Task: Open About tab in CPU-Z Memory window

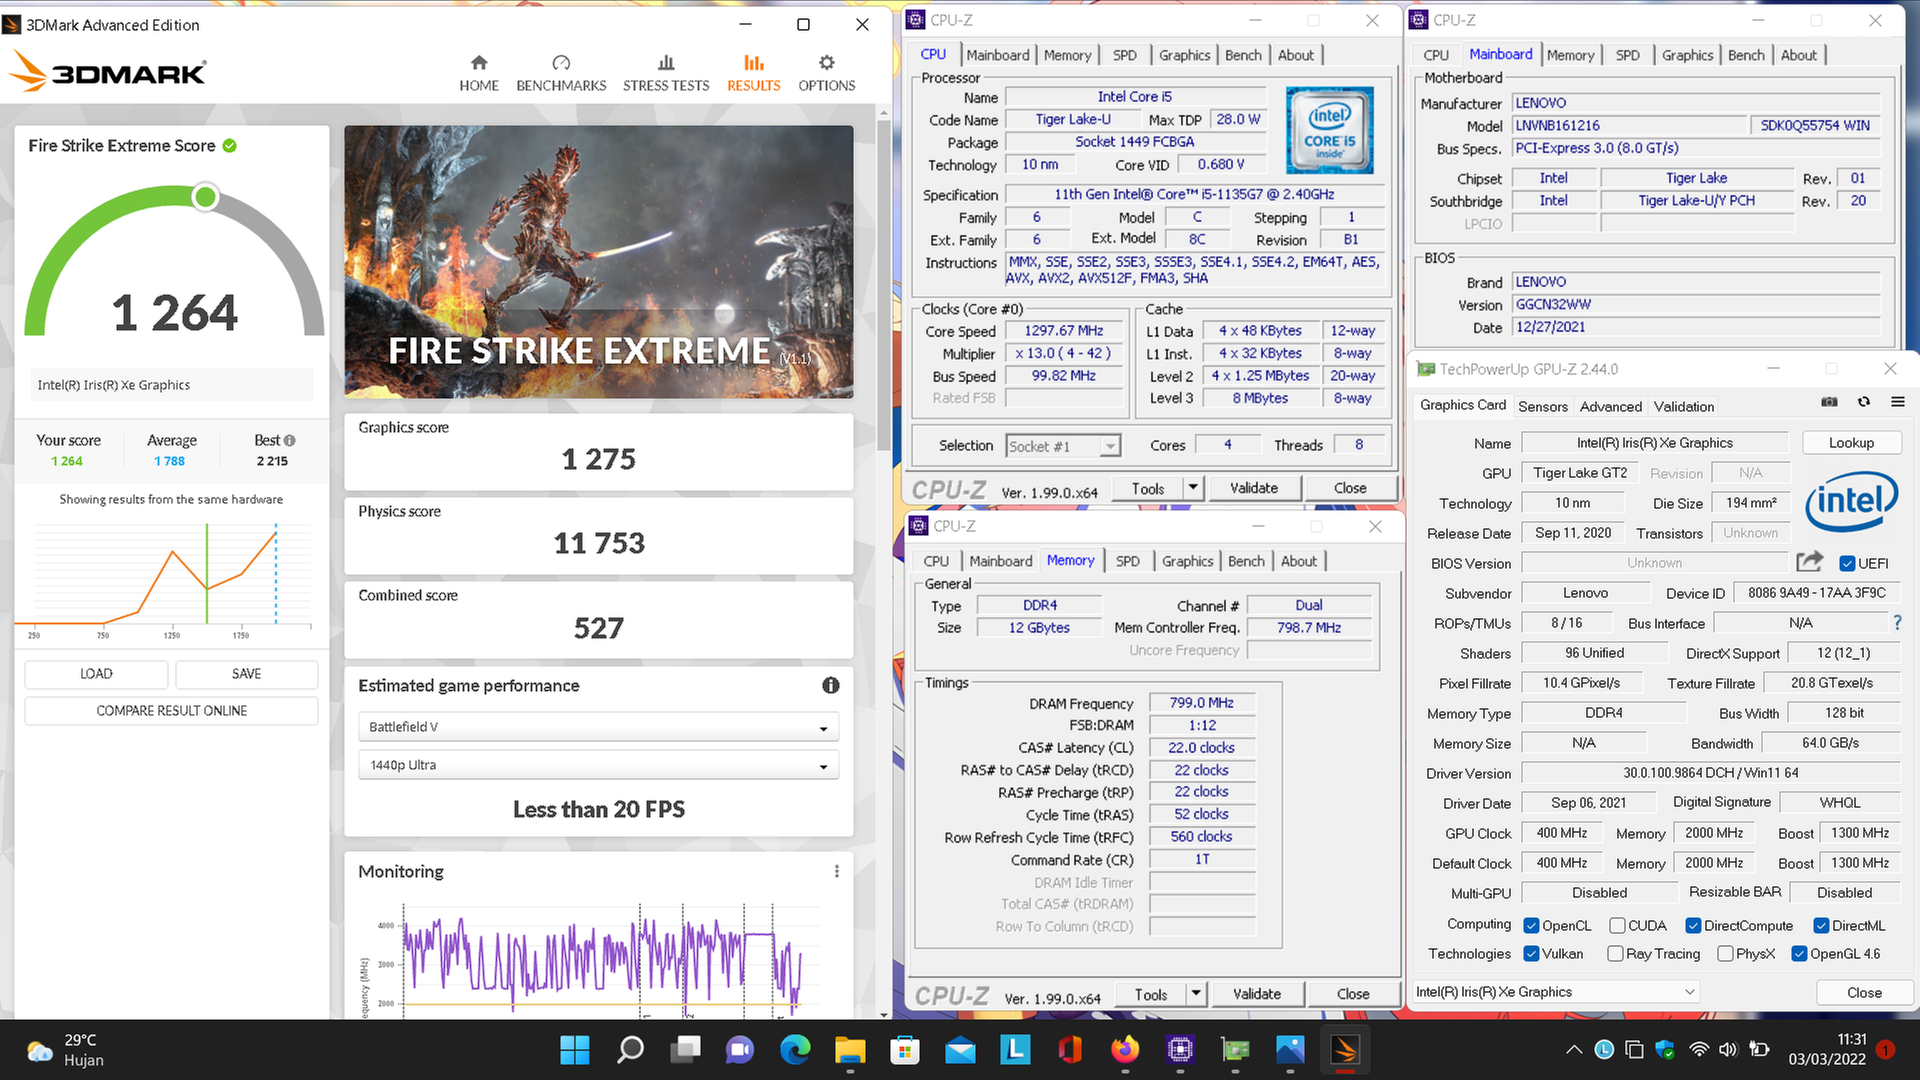Action: point(1298,561)
